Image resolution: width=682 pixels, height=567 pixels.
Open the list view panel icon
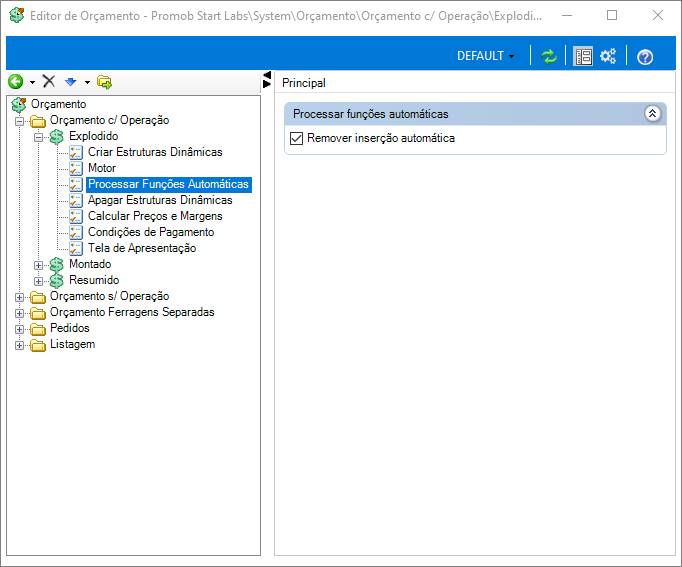tap(583, 57)
